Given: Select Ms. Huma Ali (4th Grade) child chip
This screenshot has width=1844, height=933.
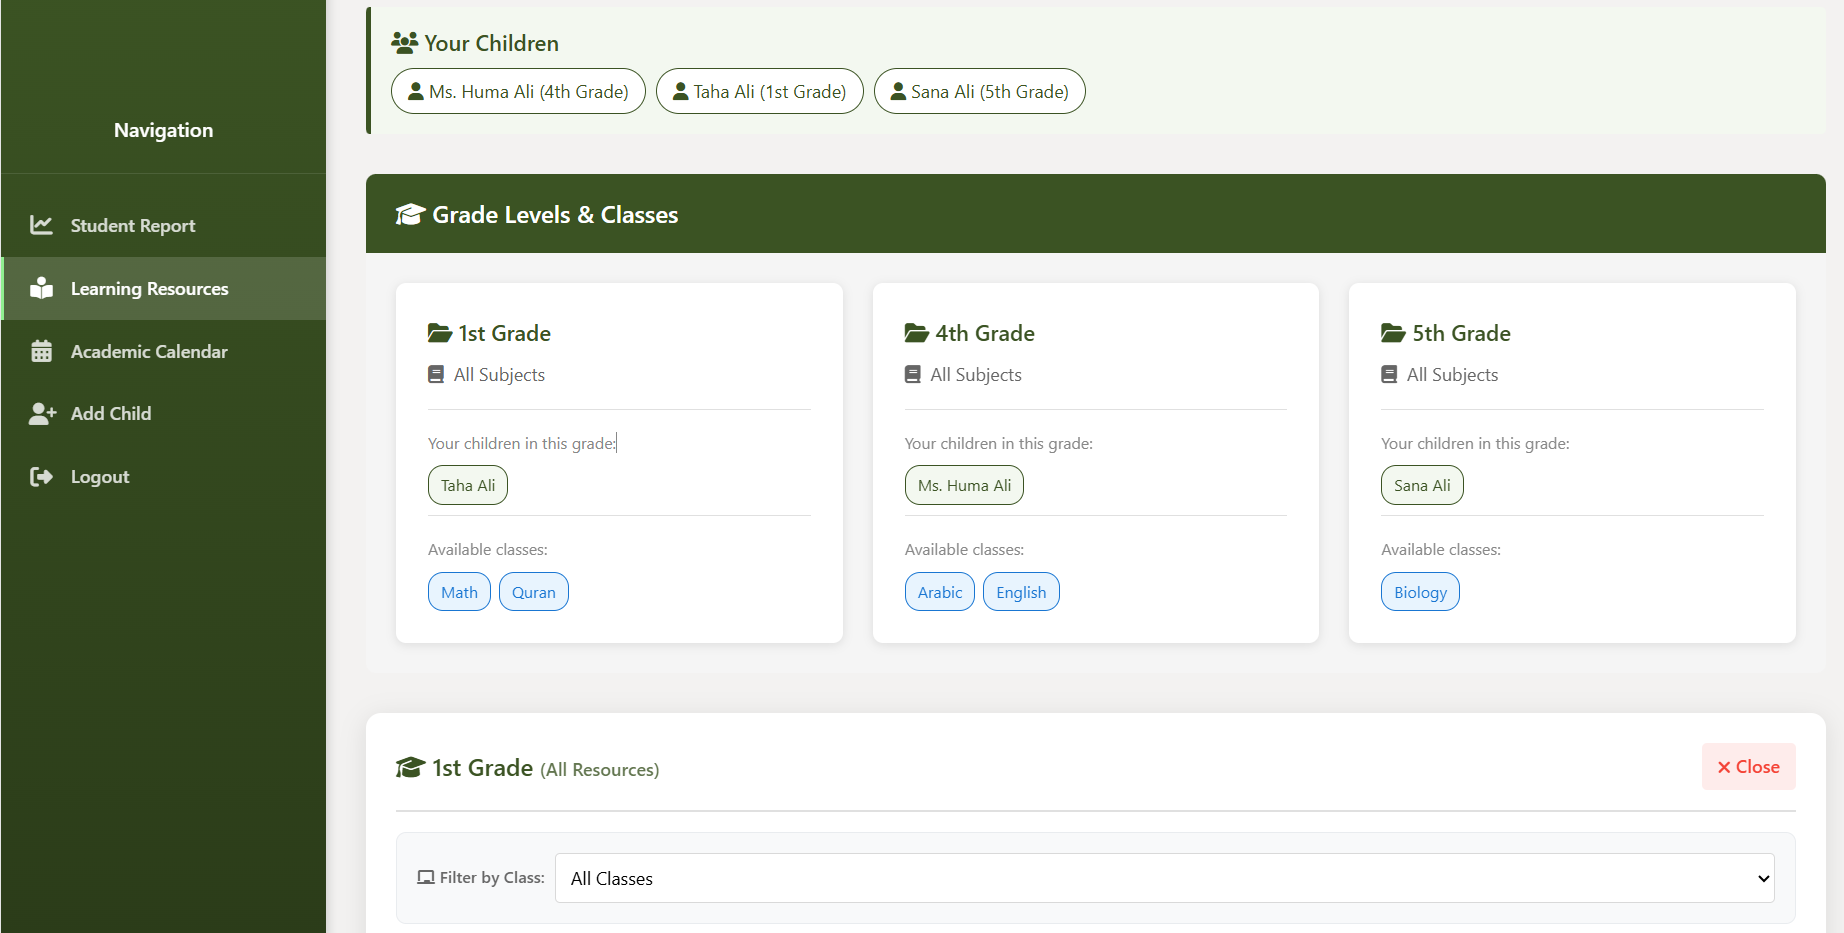Looking at the screenshot, I should (517, 91).
